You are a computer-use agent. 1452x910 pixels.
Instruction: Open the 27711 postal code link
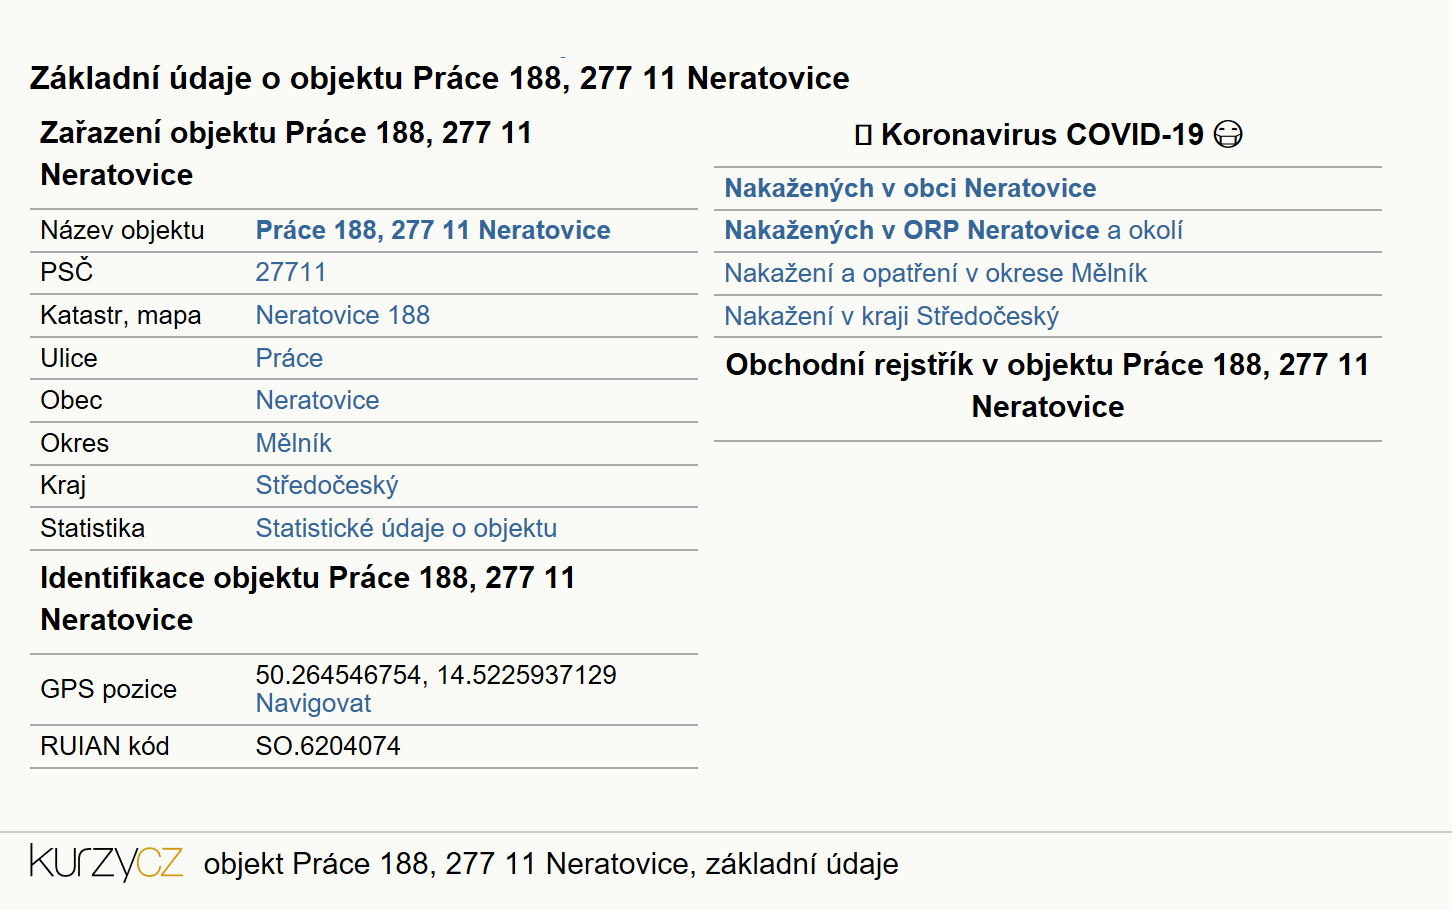(291, 272)
